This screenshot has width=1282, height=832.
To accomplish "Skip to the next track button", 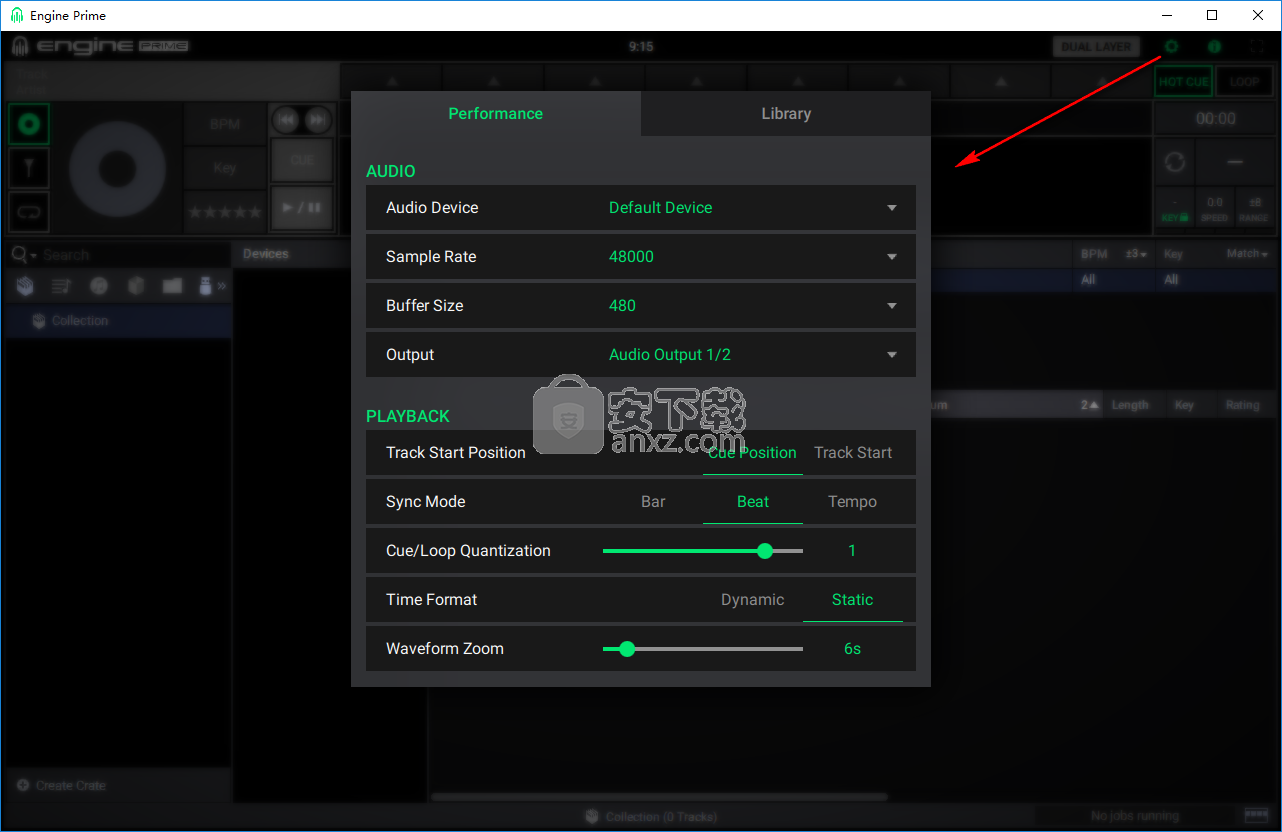I will tap(317, 120).
